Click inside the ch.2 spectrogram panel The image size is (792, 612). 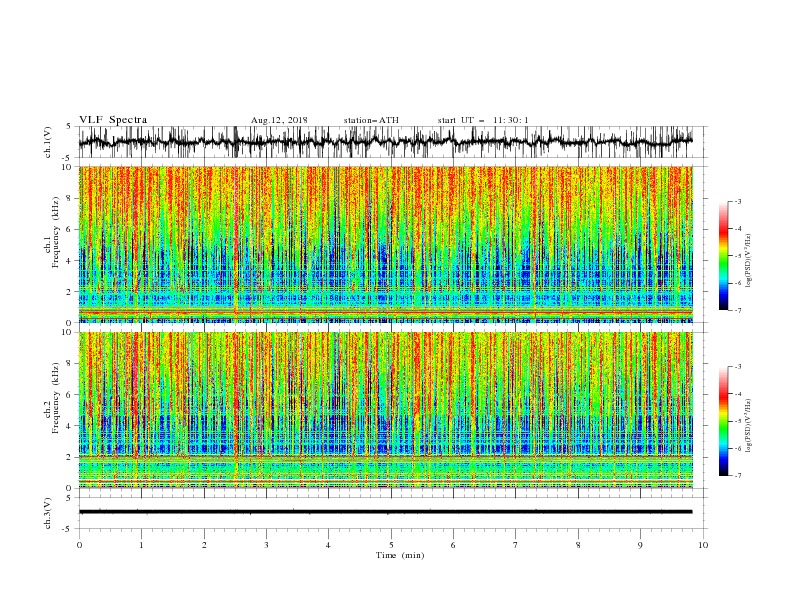click(385, 410)
